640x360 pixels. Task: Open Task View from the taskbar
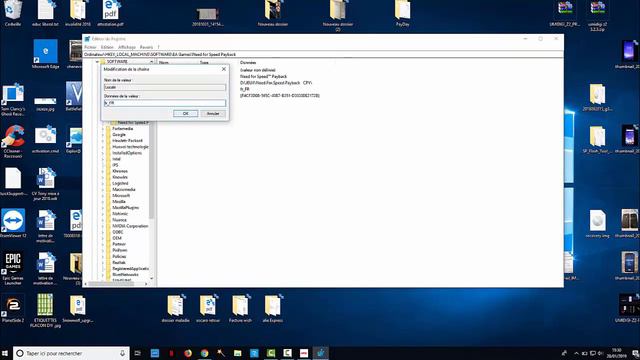click(138, 353)
